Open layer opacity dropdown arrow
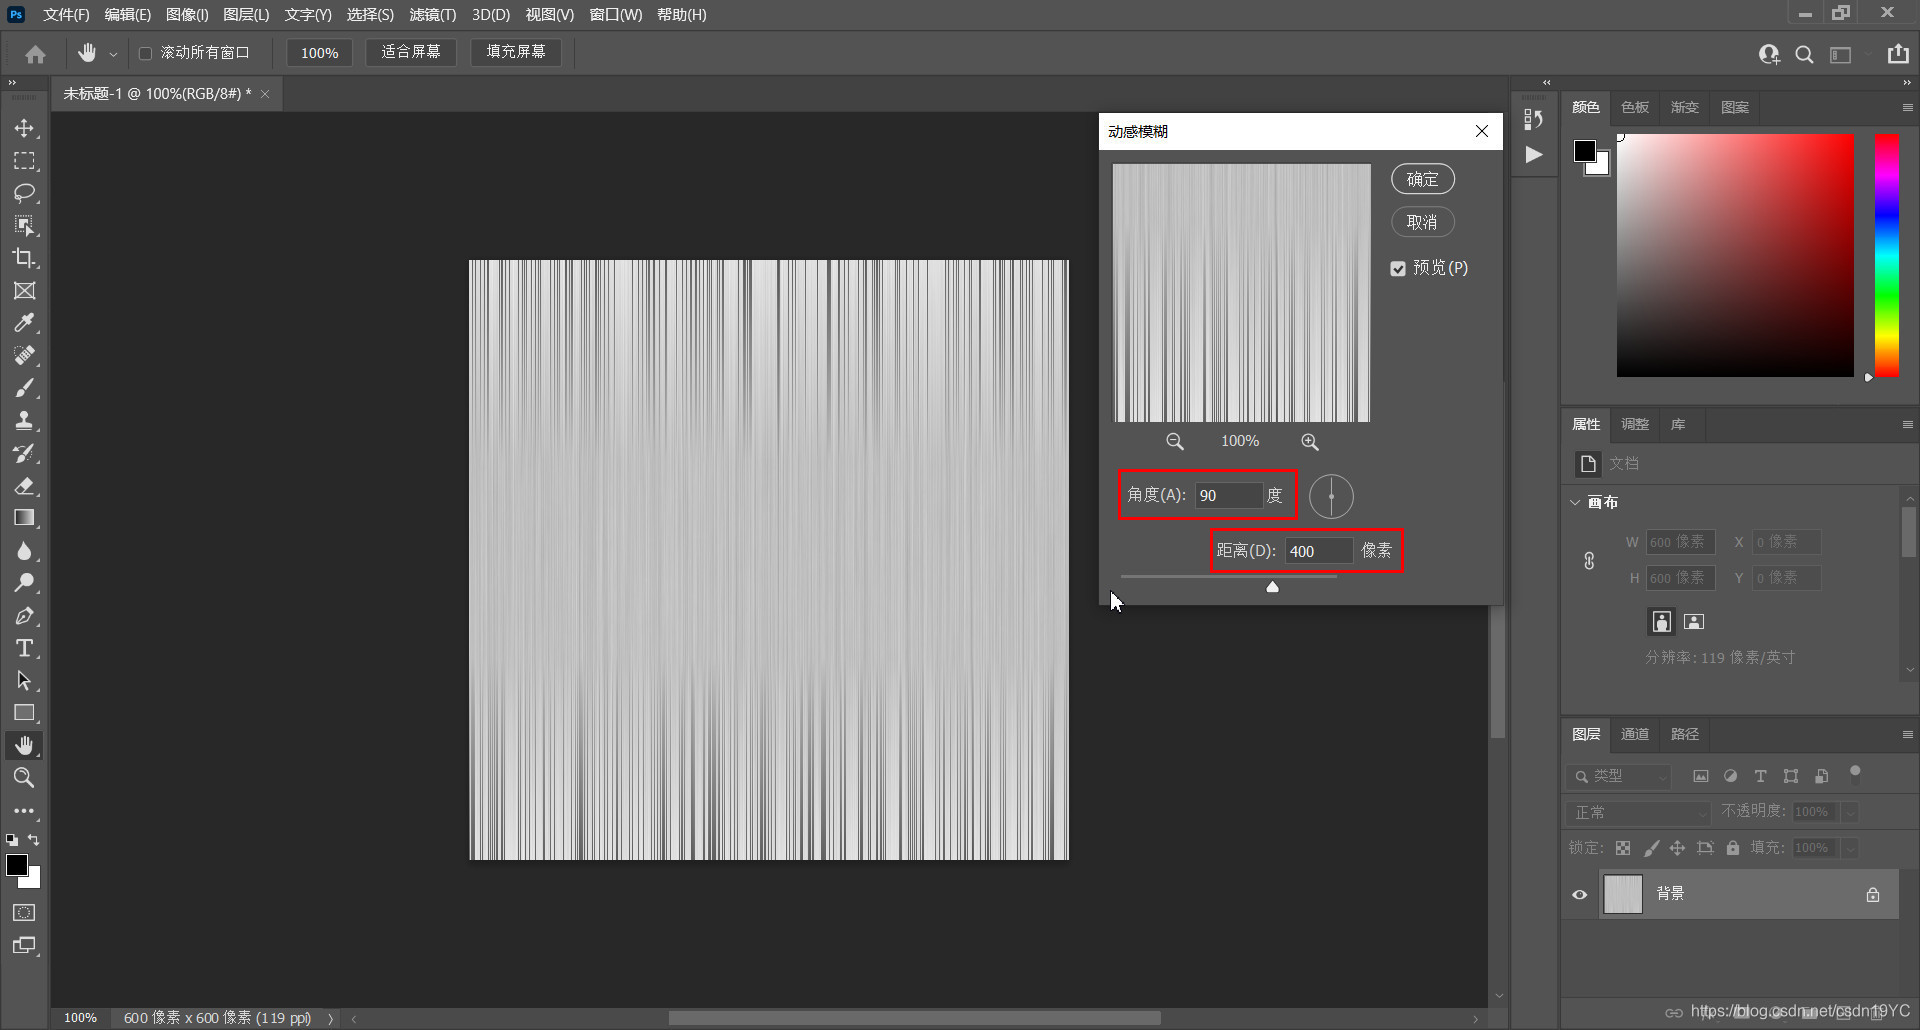 tap(1851, 812)
